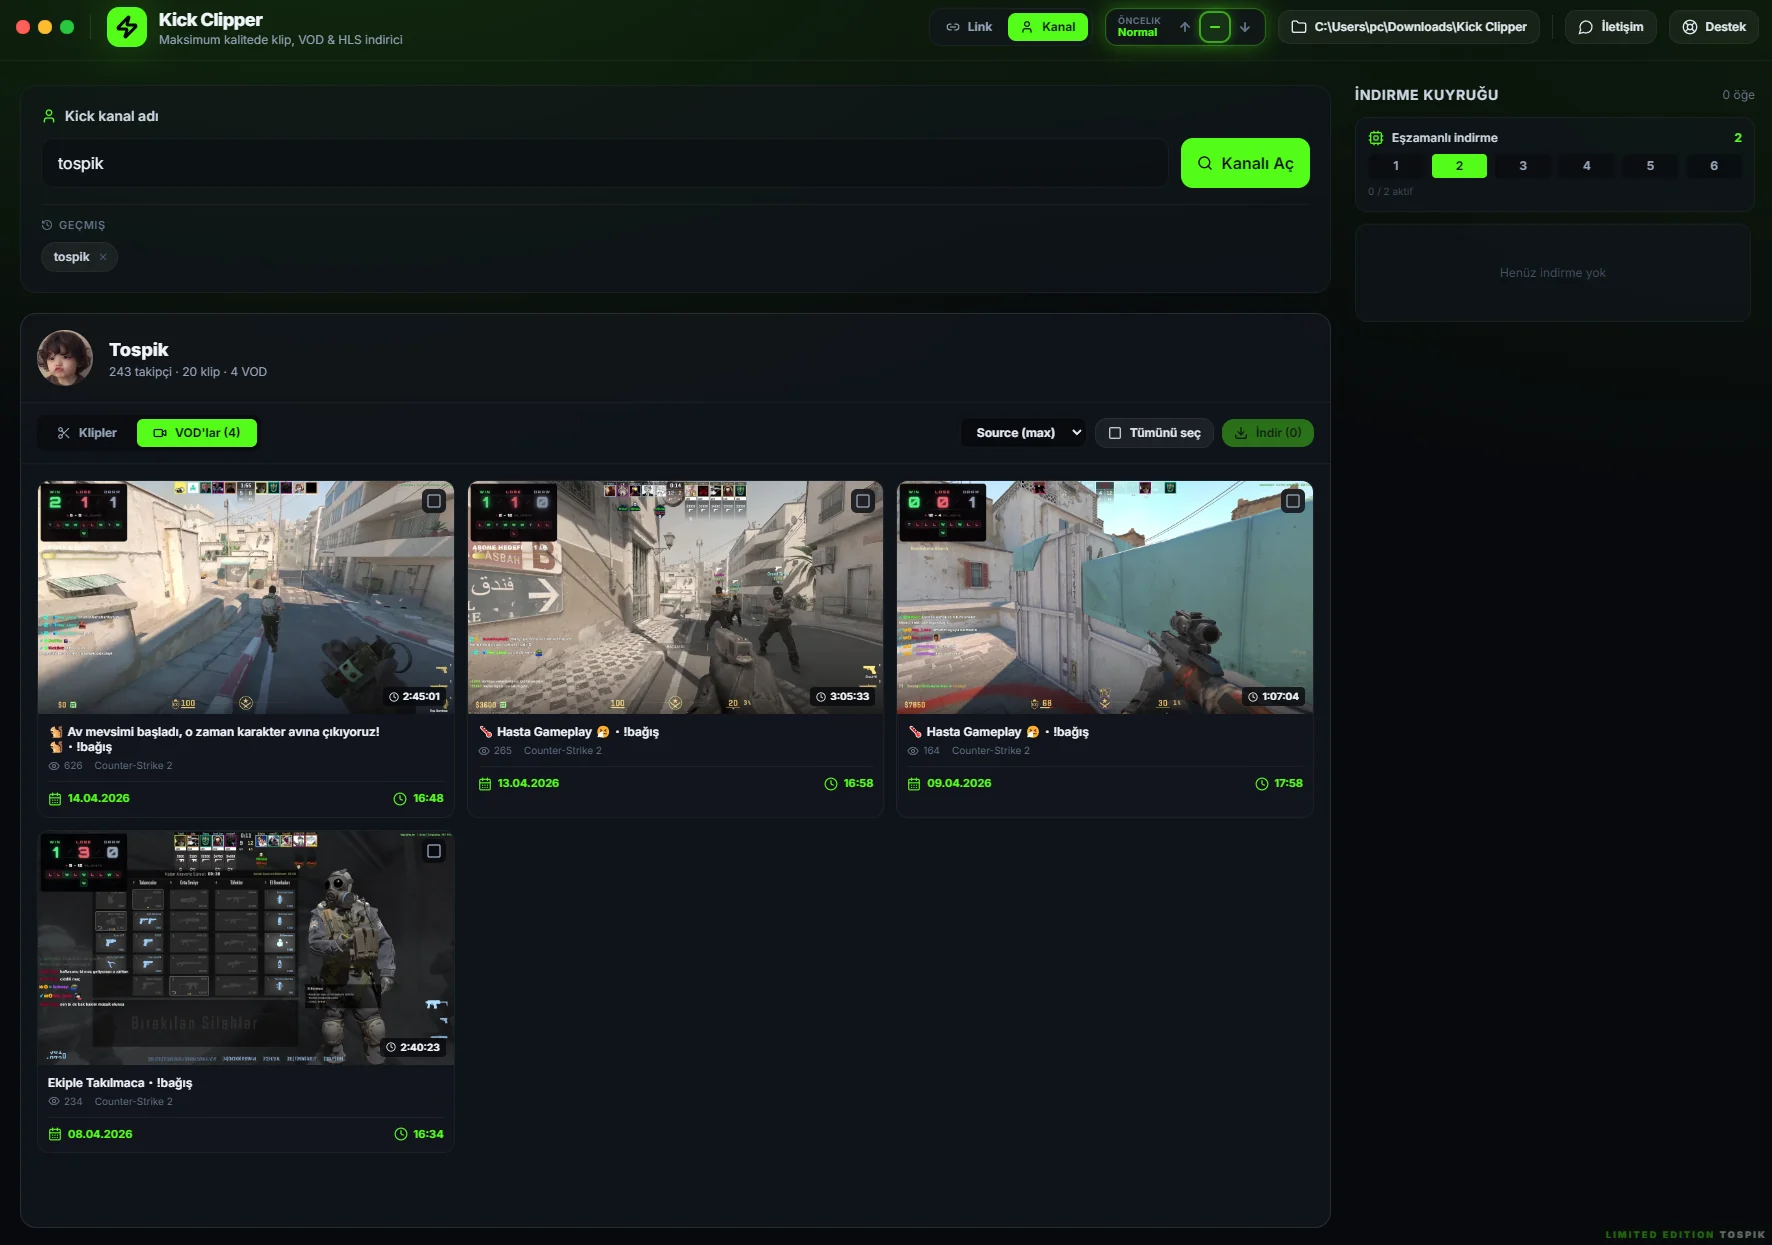Lower priority with the down arrow
Image resolution: width=1772 pixels, height=1245 pixels.
coord(1245,27)
